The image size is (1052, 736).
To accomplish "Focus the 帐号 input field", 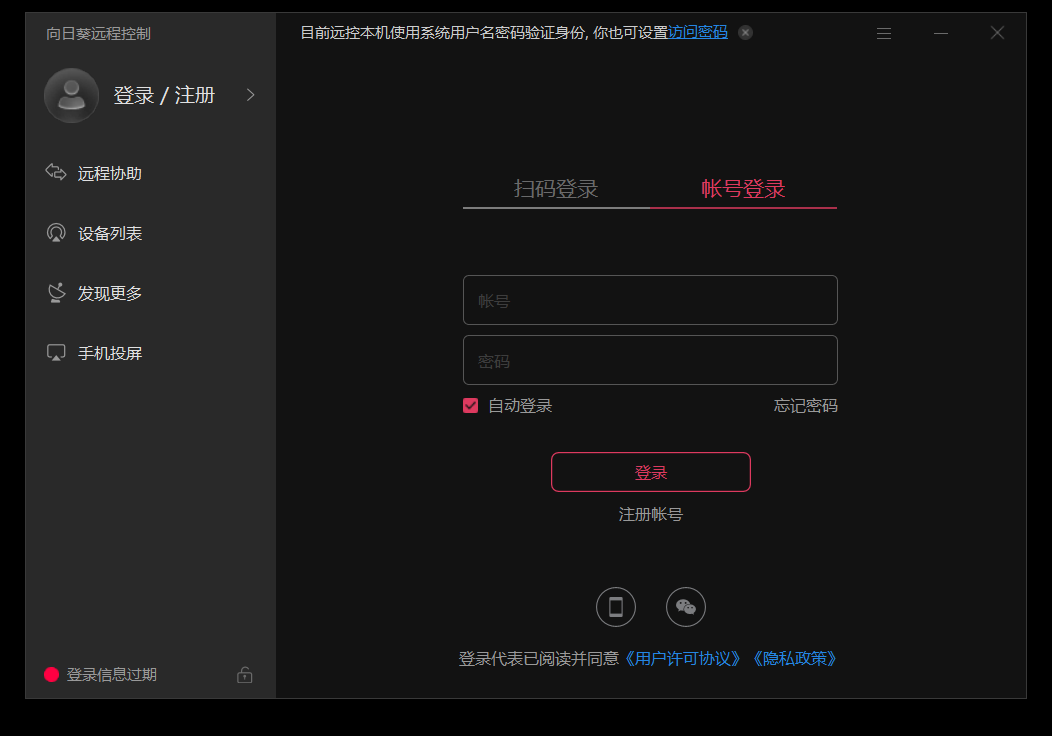I will tap(650, 300).
